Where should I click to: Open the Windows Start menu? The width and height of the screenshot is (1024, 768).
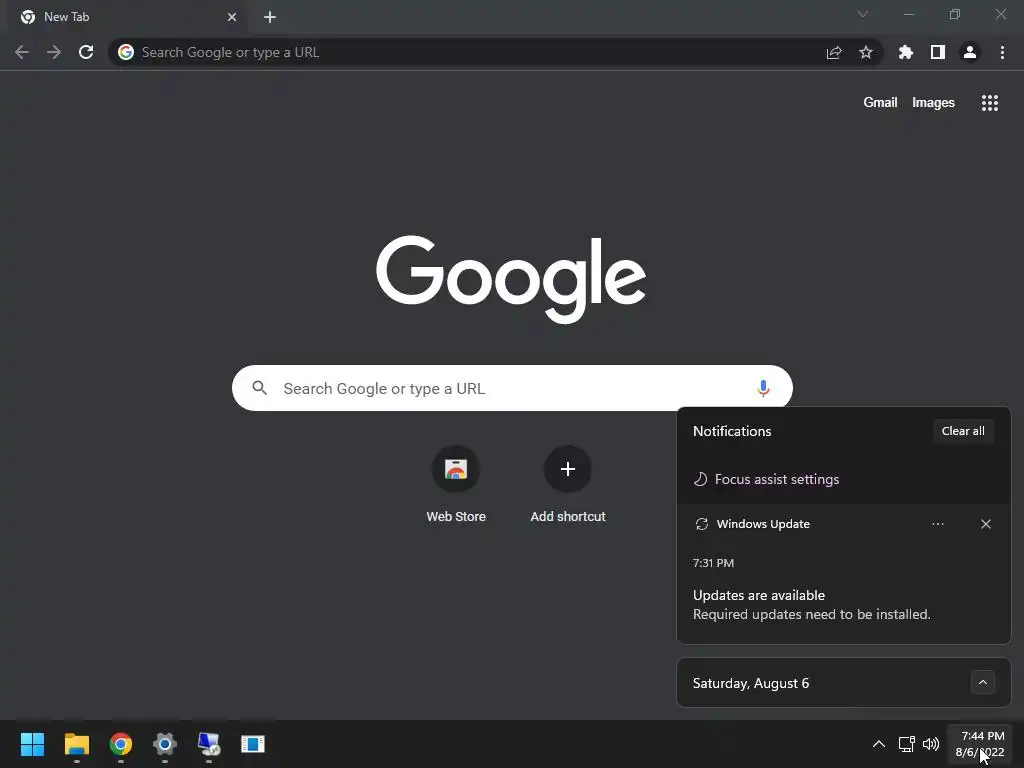[x=33, y=744]
